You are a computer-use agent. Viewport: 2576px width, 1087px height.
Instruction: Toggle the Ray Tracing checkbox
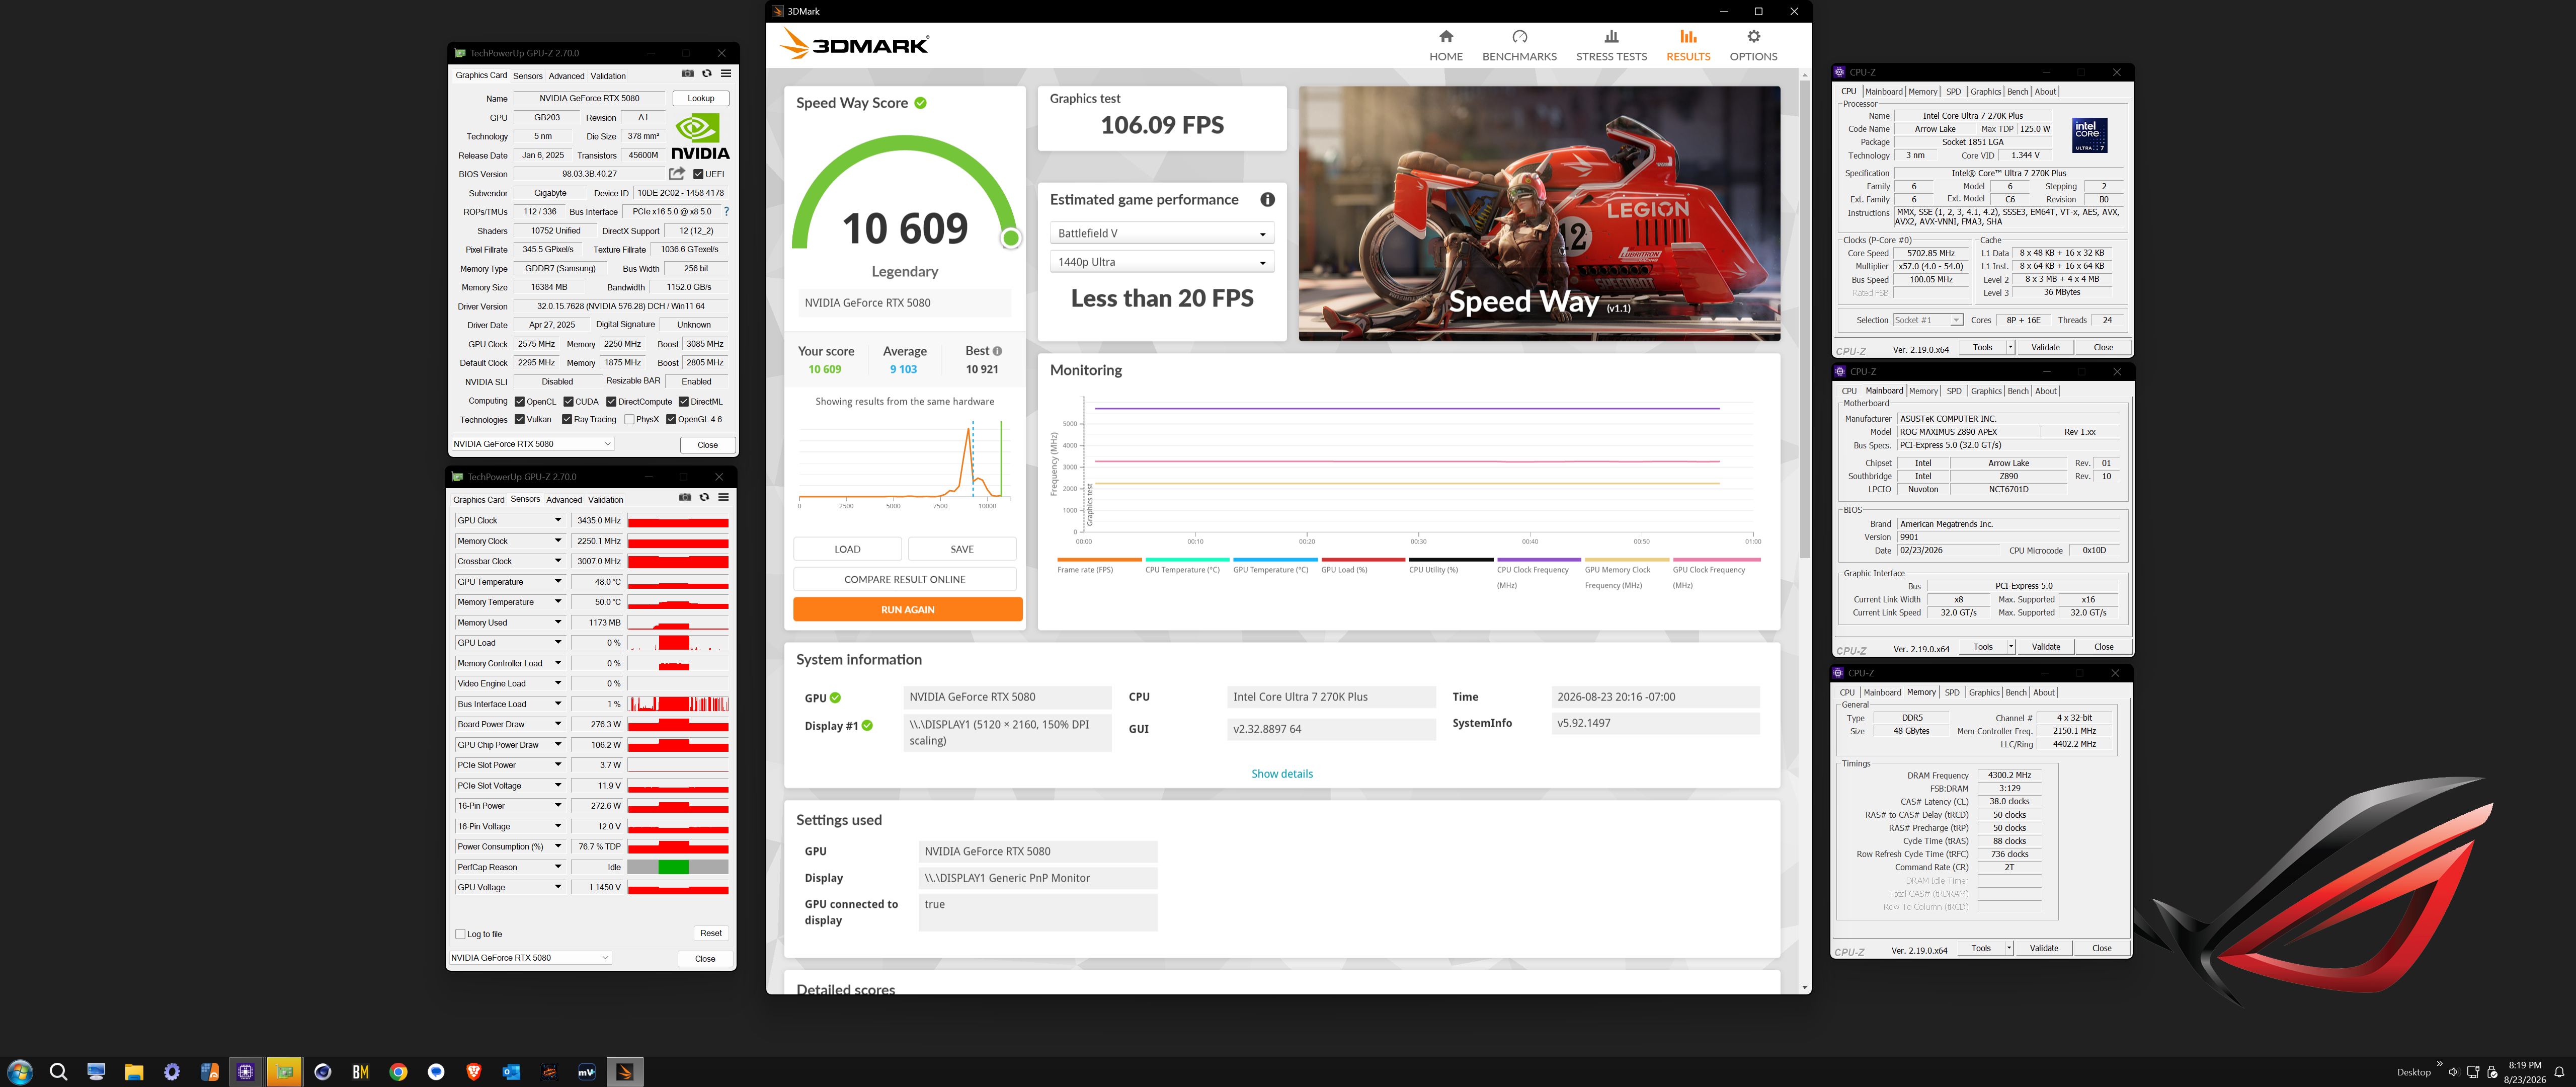(567, 420)
